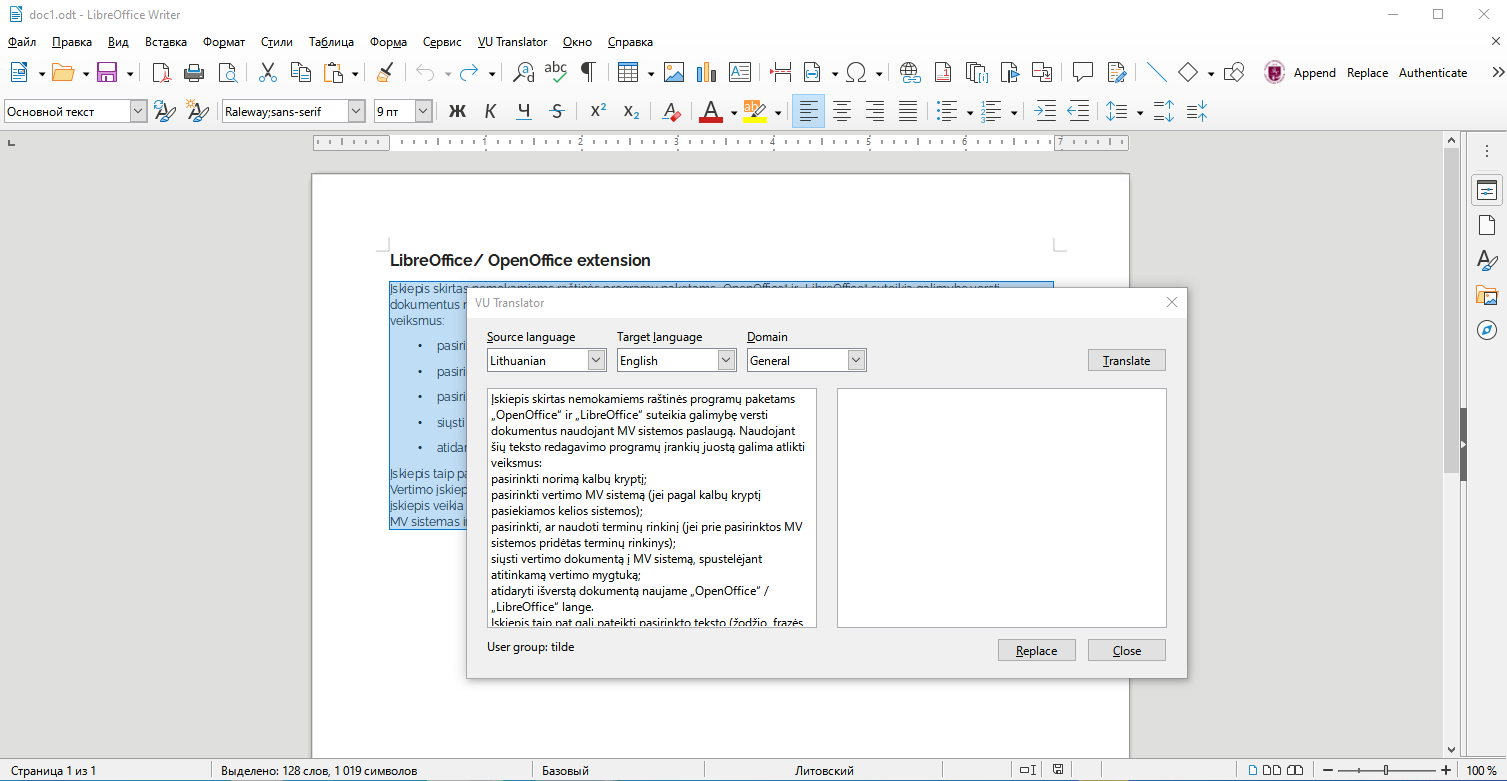
Task: Open the Формат menu
Action: point(224,42)
